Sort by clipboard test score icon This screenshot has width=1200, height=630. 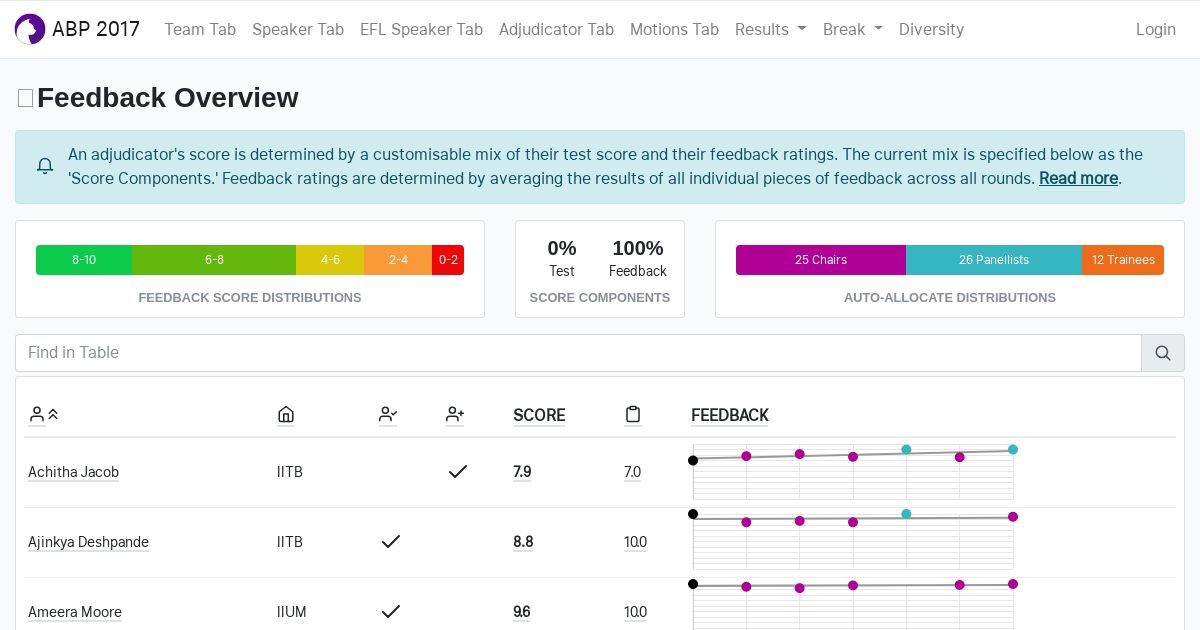click(633, 414)
